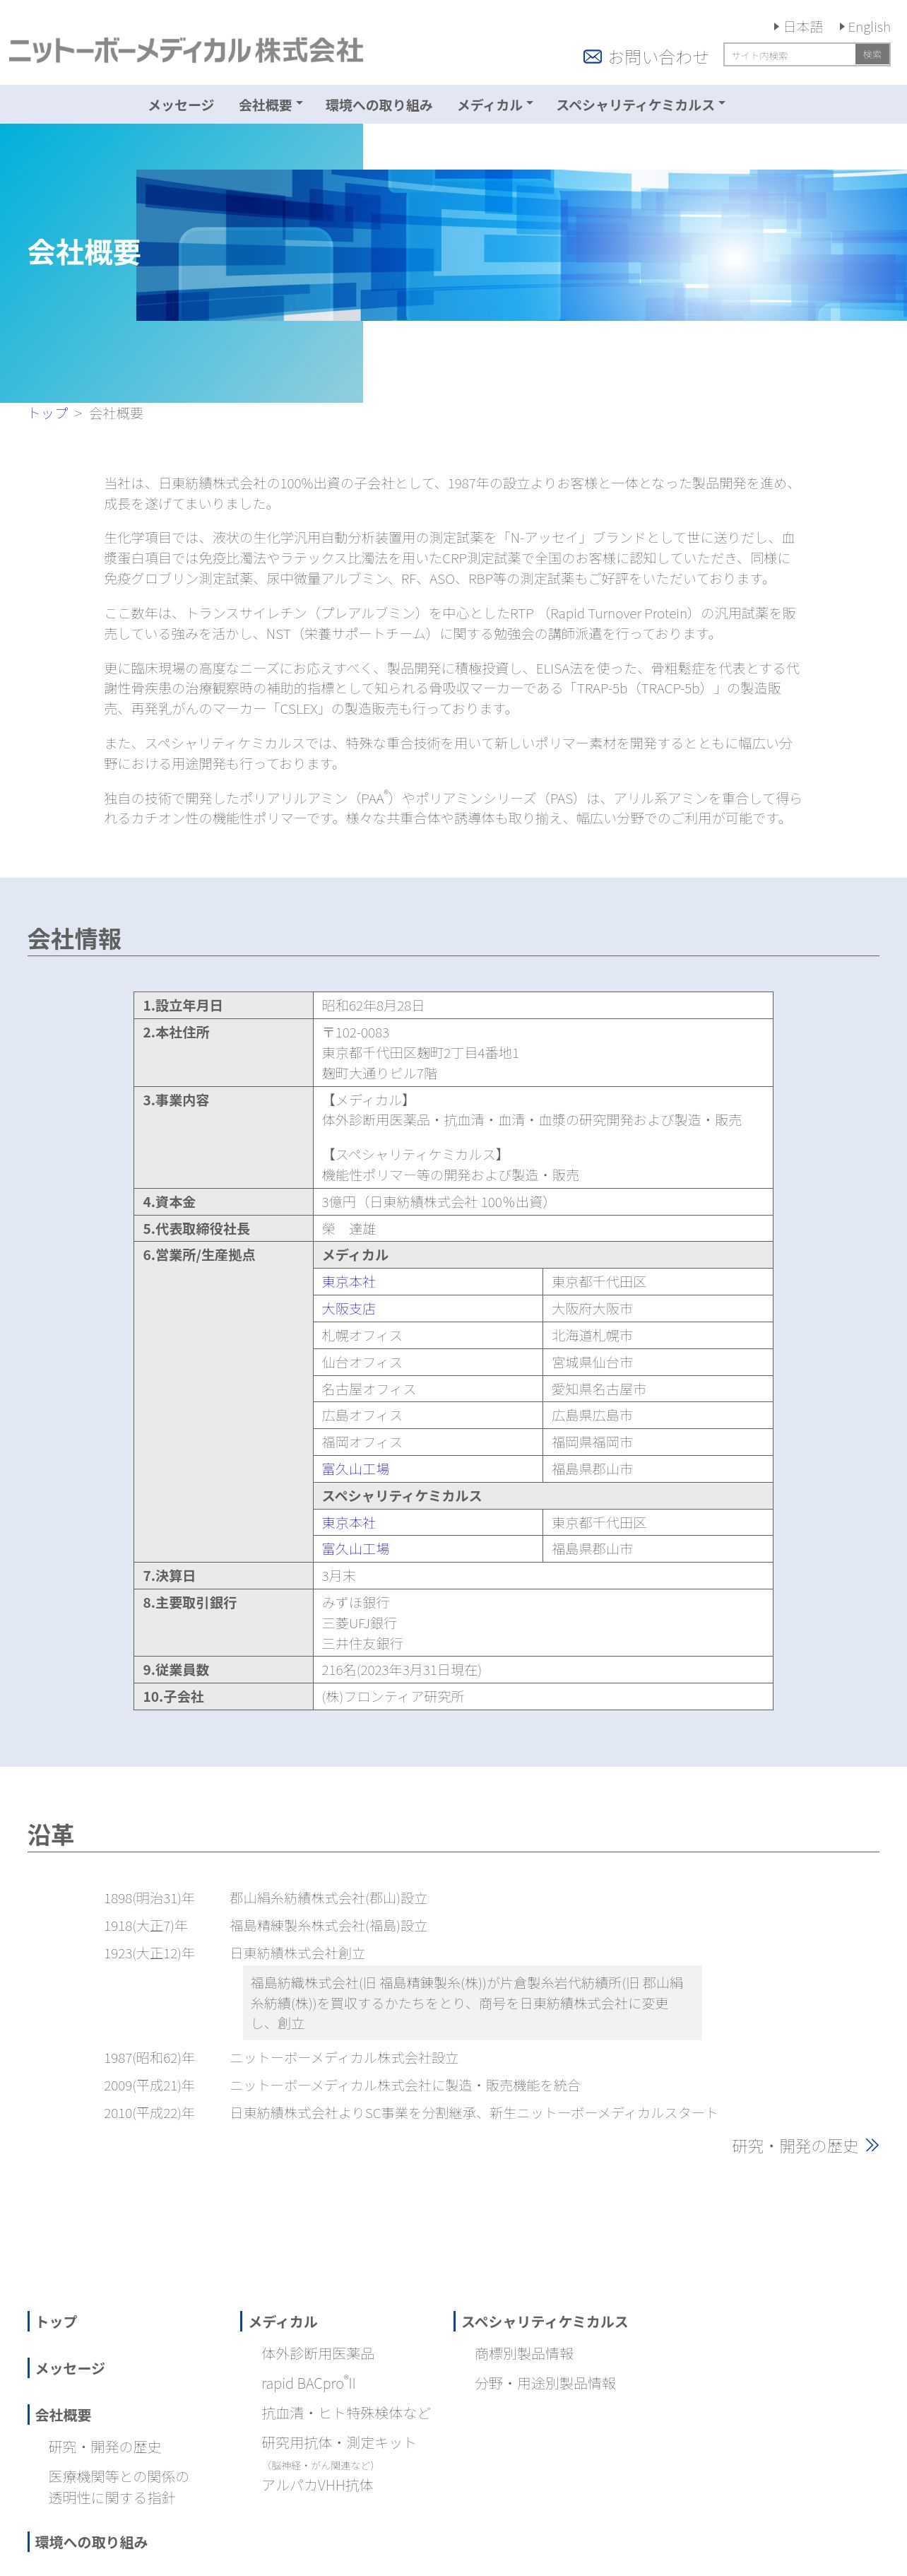The height and width of the screenshot is (2576, 907).
Task: Select the 会社情報 section heading
Action: [74, 939]
